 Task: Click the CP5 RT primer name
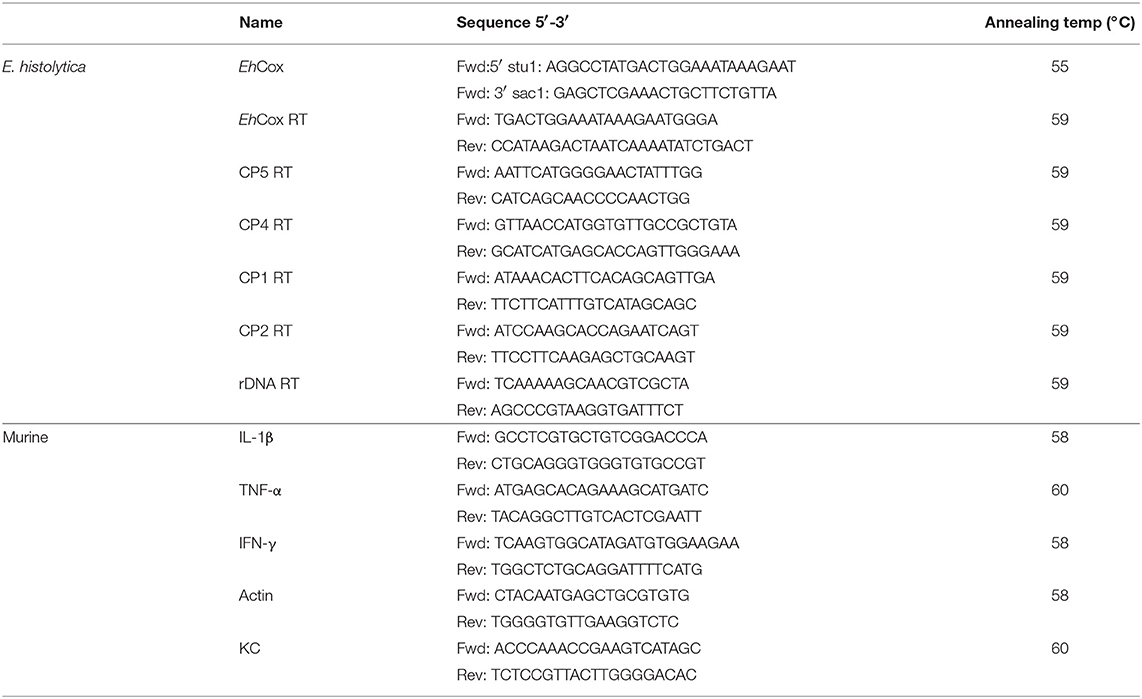[265, 173]
